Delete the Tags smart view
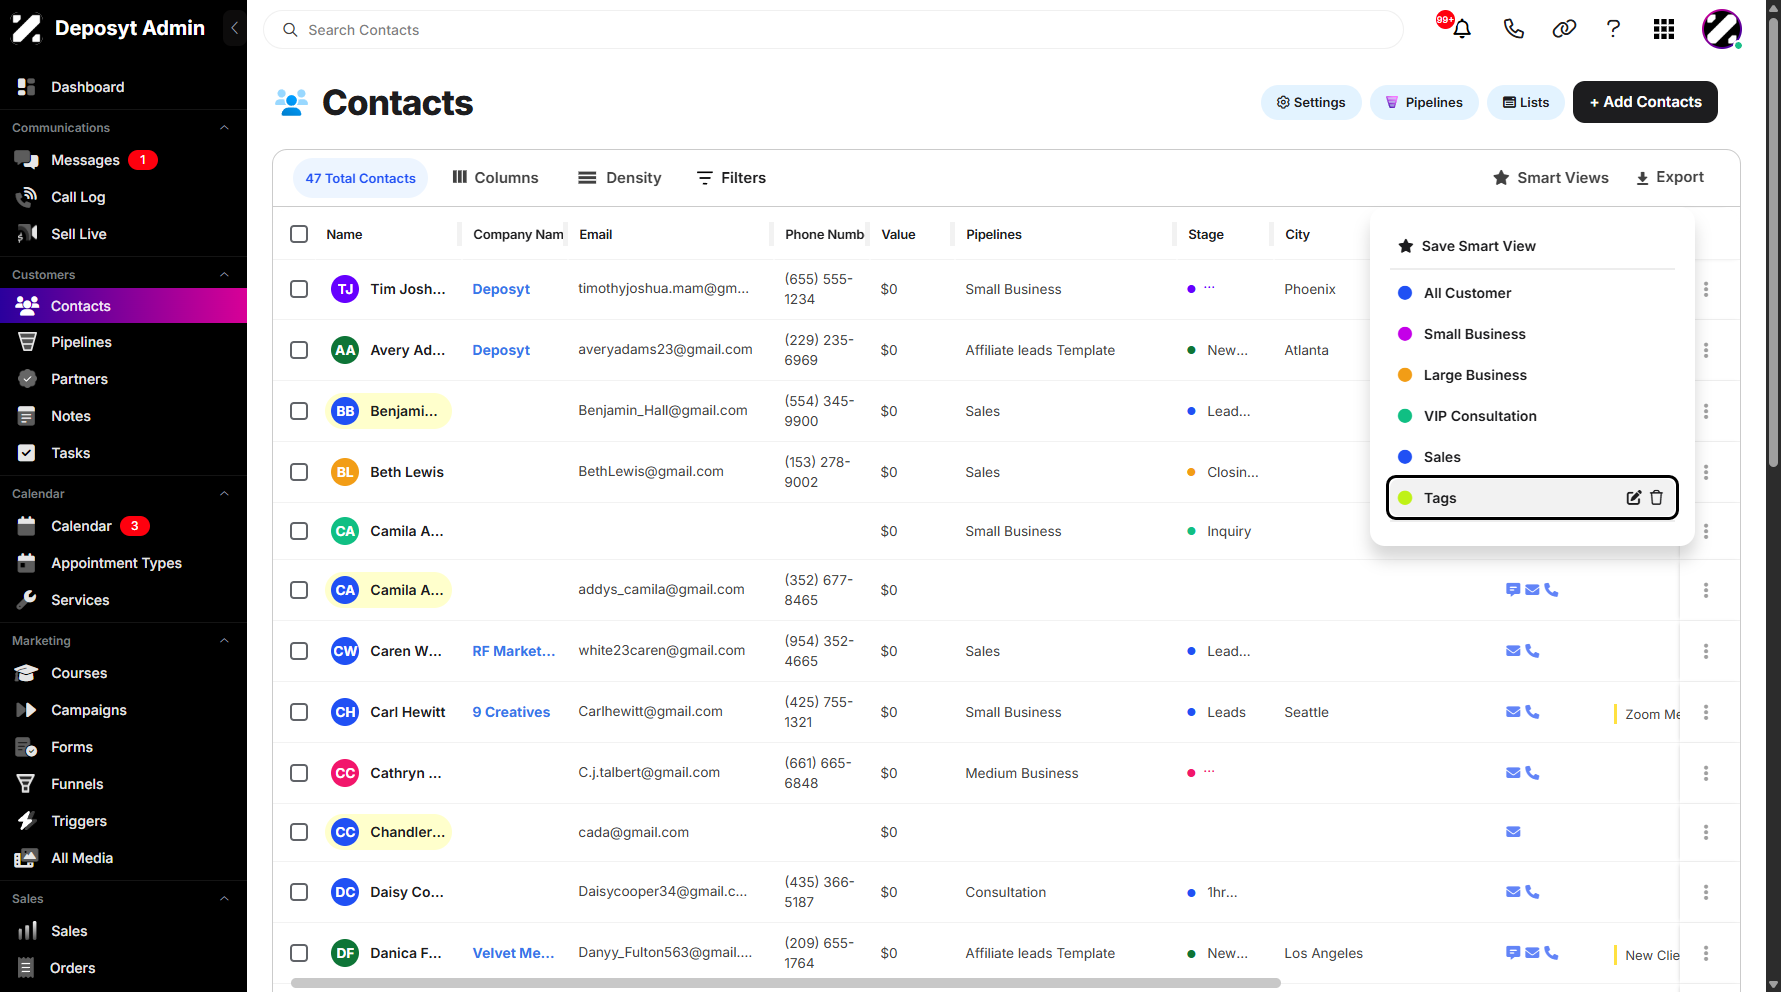This screenshot has width=1781, height=992. click(1657, 498)
